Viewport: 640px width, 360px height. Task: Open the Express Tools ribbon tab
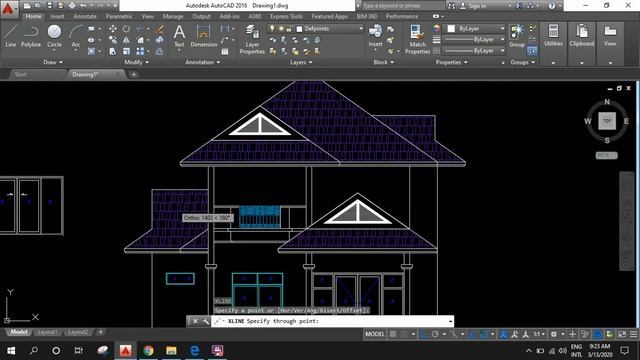(286, 16)
